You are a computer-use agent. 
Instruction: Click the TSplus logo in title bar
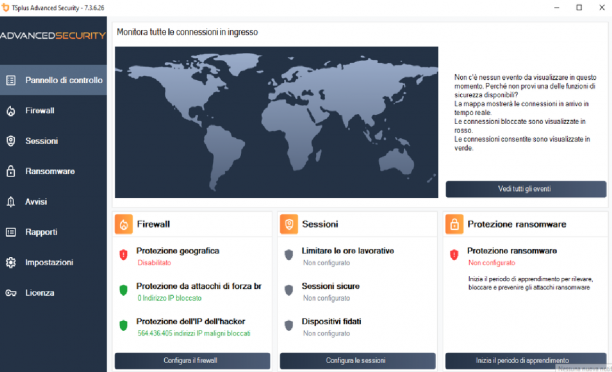point(5,7)
